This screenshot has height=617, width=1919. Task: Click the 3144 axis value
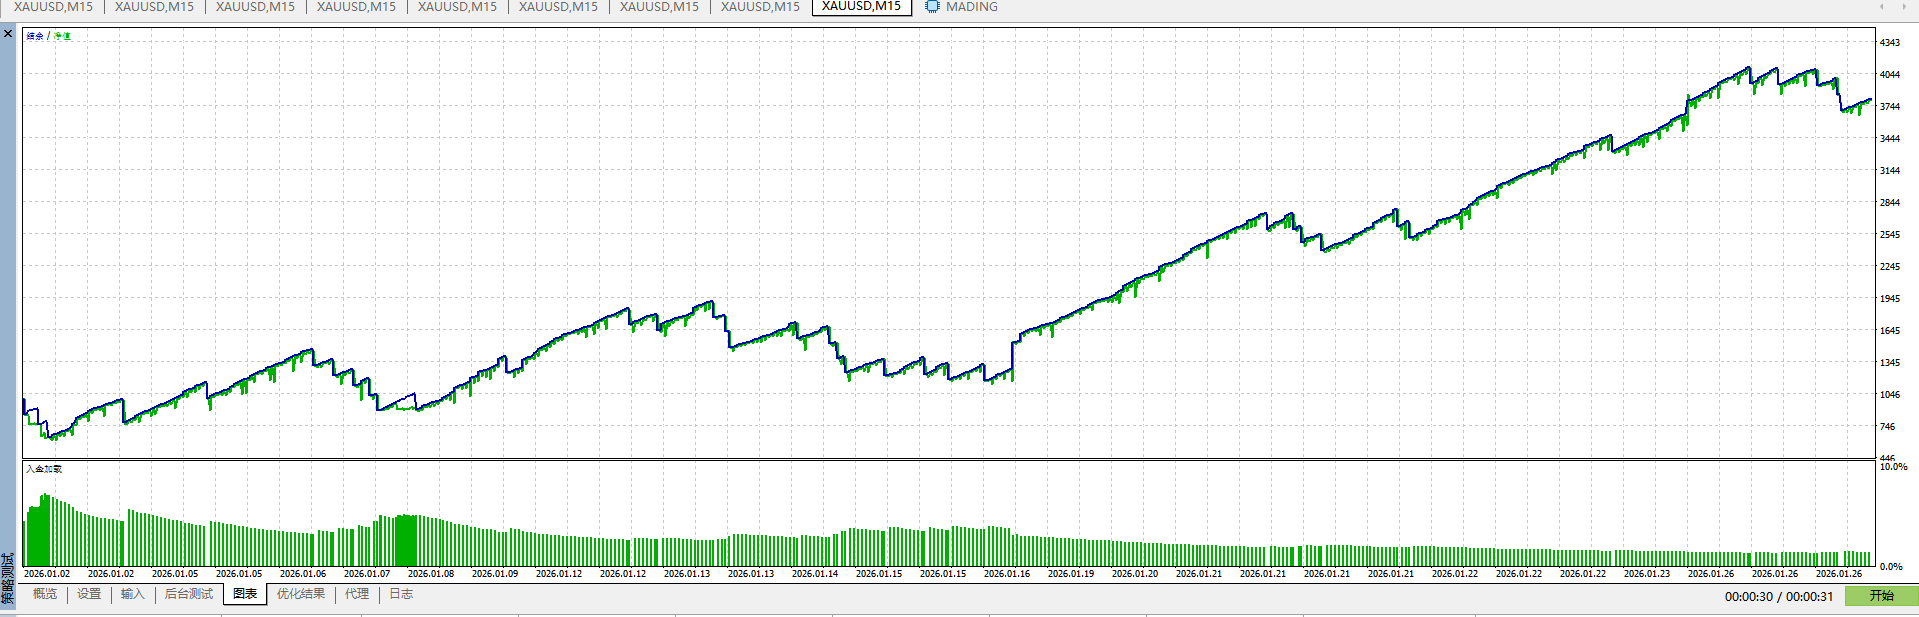(x=1889, y=171)
